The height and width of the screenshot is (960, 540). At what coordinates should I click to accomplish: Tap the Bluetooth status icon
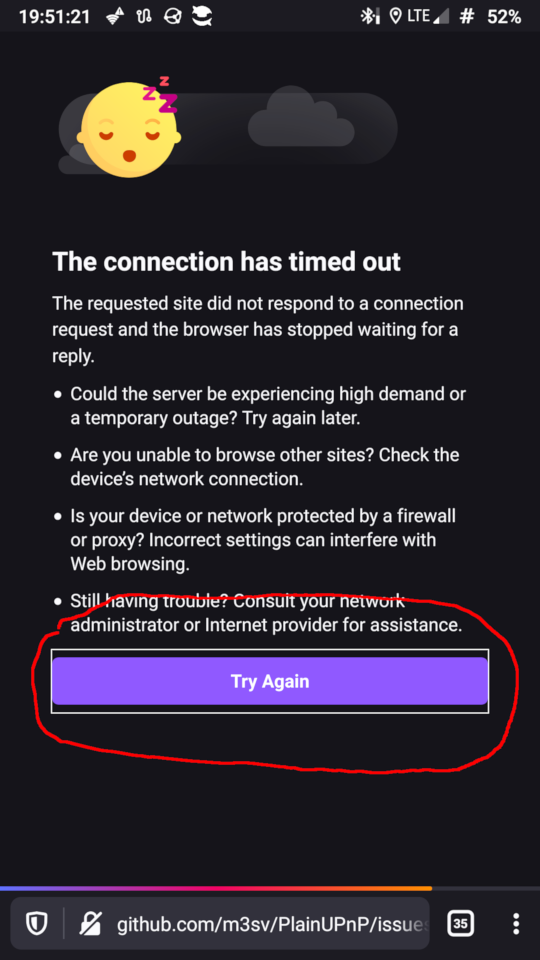pyautogui.click(x=370, y=17)
